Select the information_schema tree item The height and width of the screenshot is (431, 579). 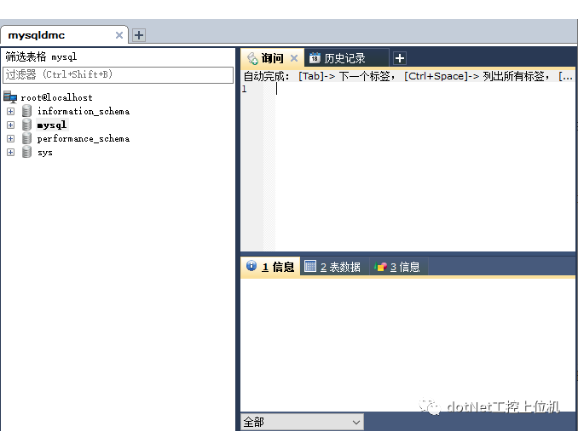[83, 111]
